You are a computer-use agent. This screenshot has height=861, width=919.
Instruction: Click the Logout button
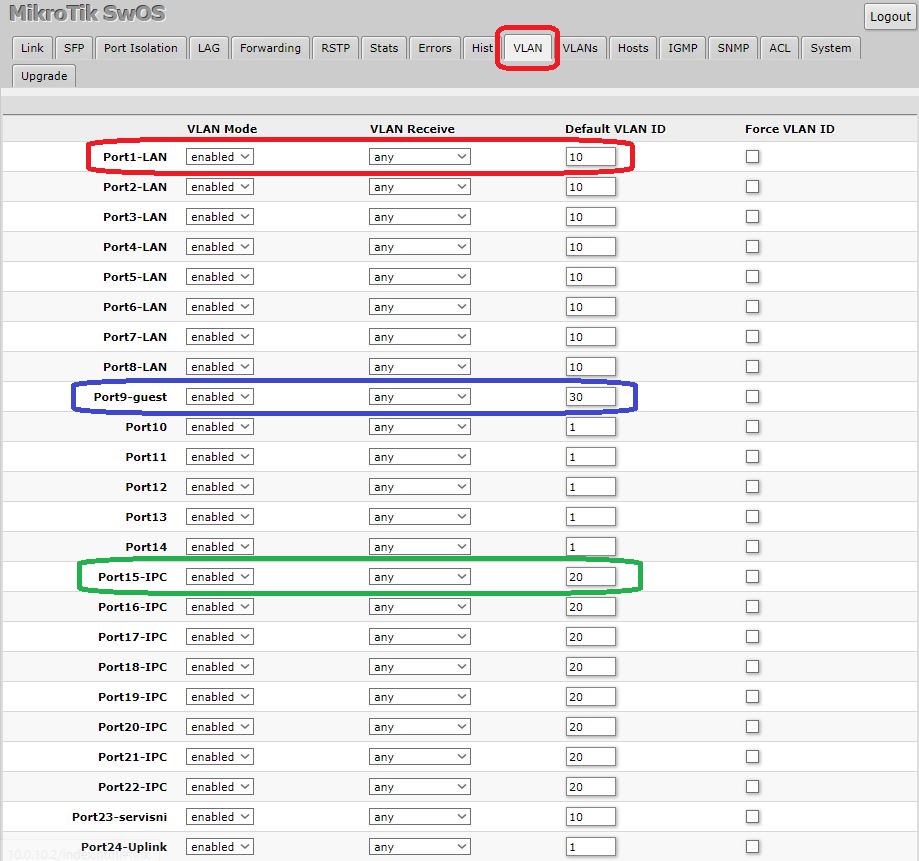tap(889, 16)
